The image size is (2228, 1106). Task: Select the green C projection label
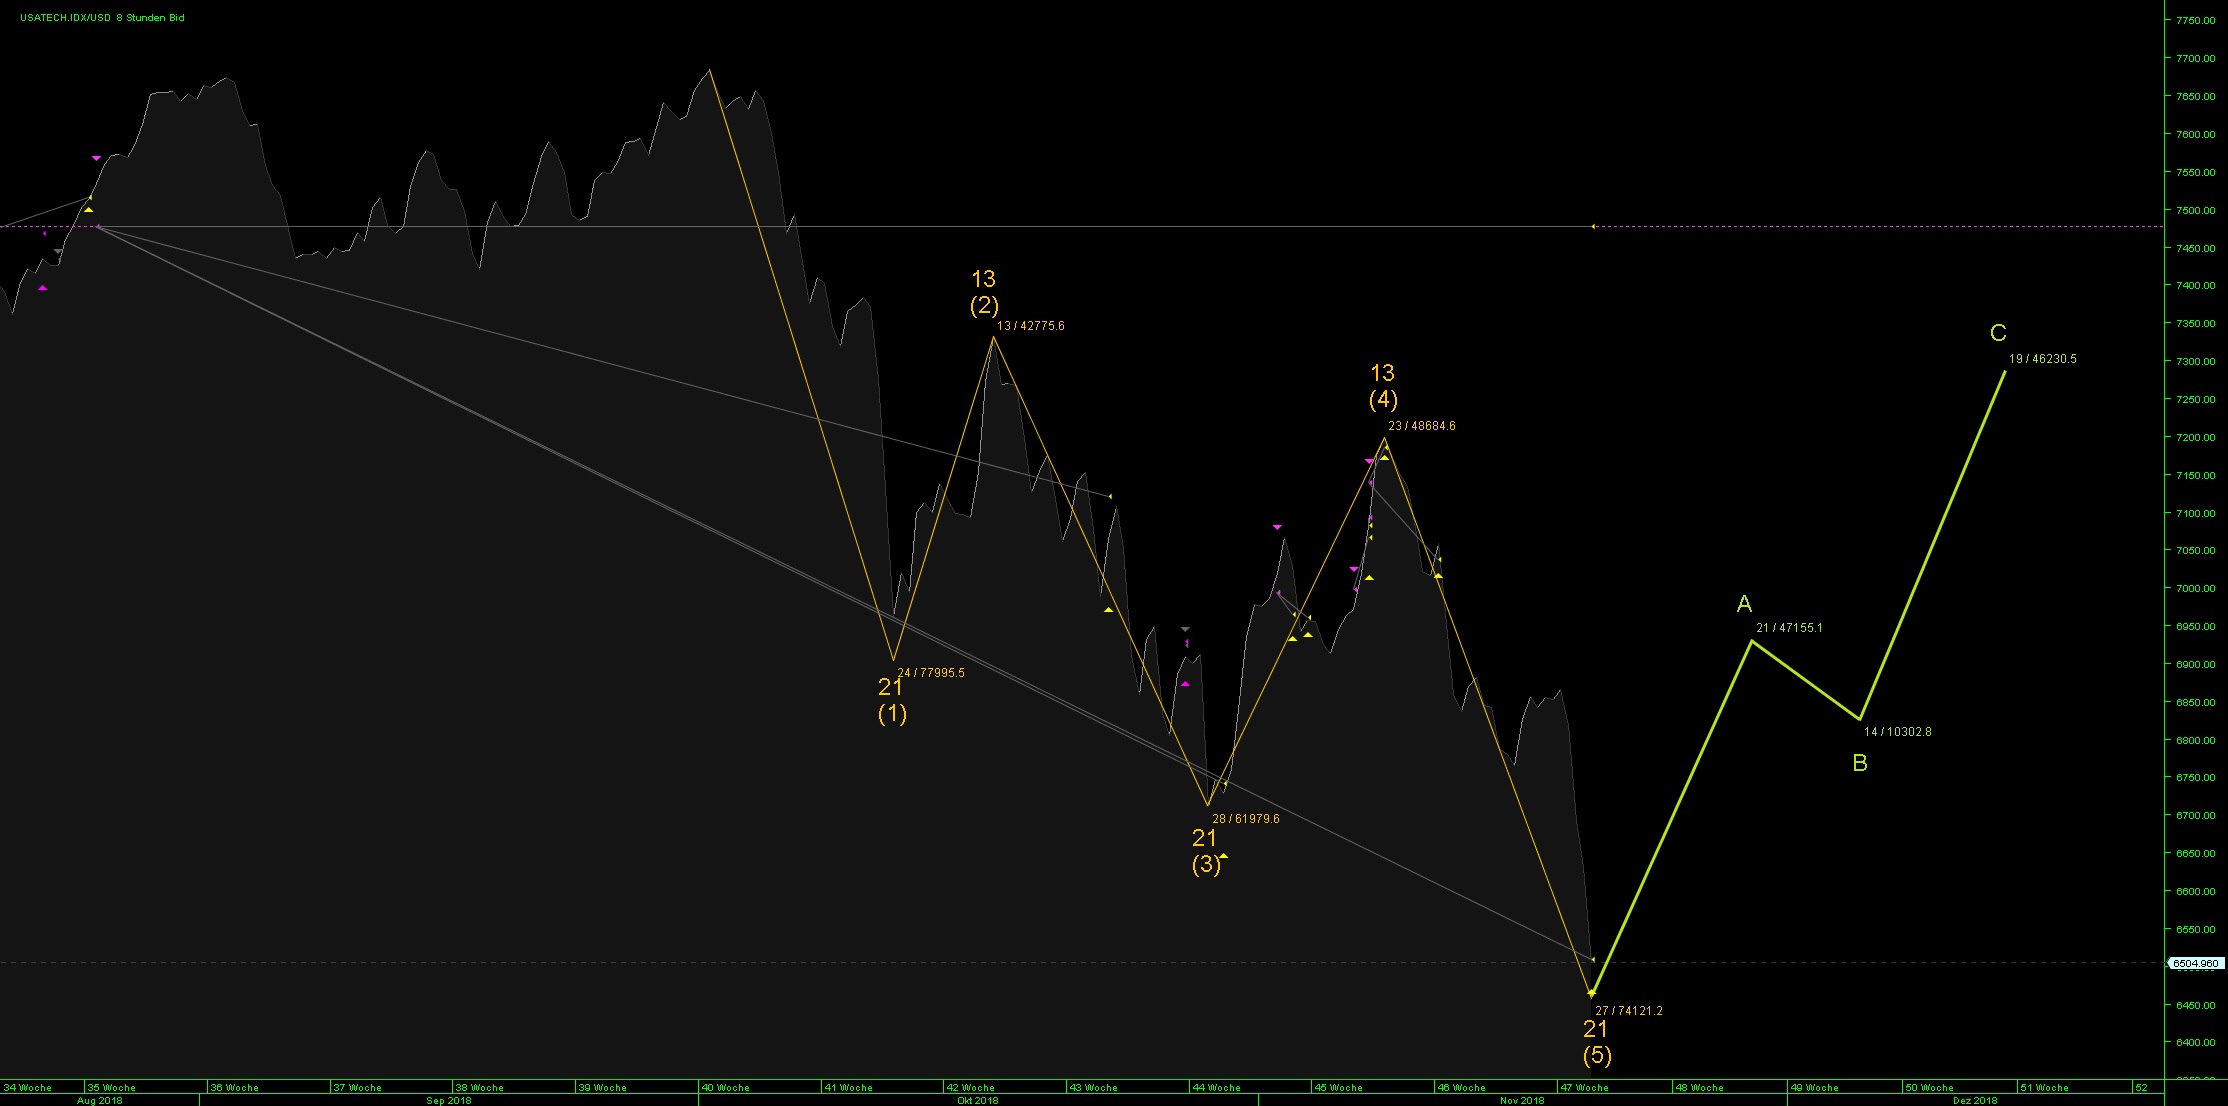coord(1998,333)
